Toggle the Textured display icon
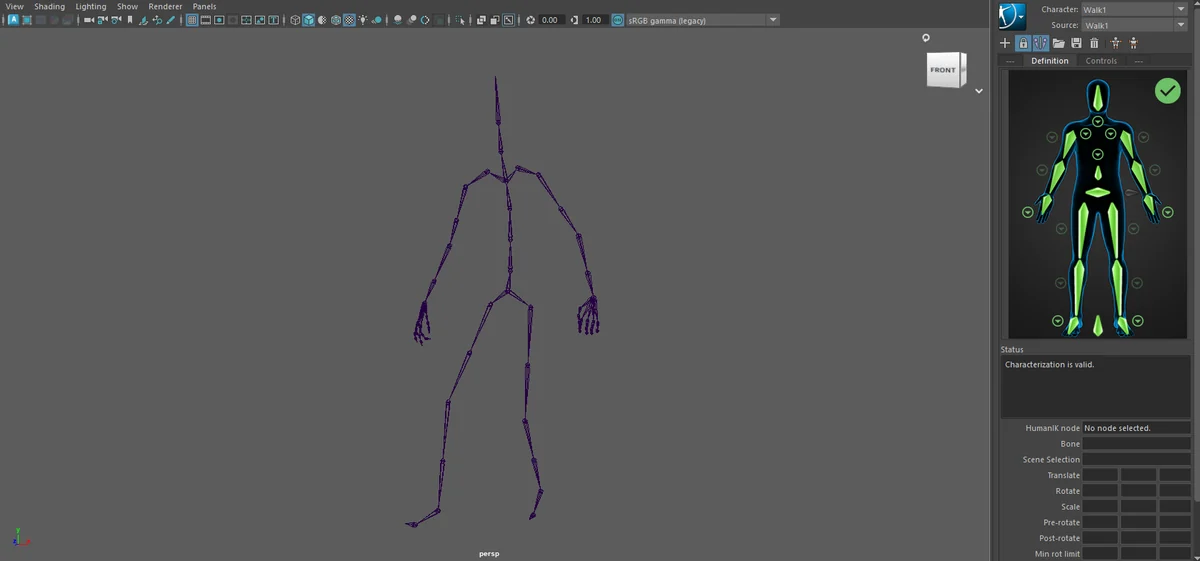1200x561 pixels. pyautogui.click(x=349, y=20)
